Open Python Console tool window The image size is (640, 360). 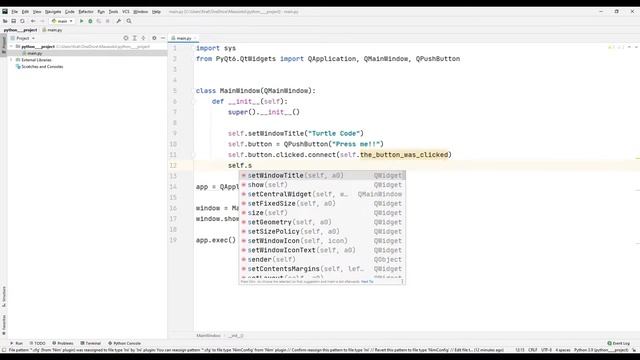tap(124, 343)
